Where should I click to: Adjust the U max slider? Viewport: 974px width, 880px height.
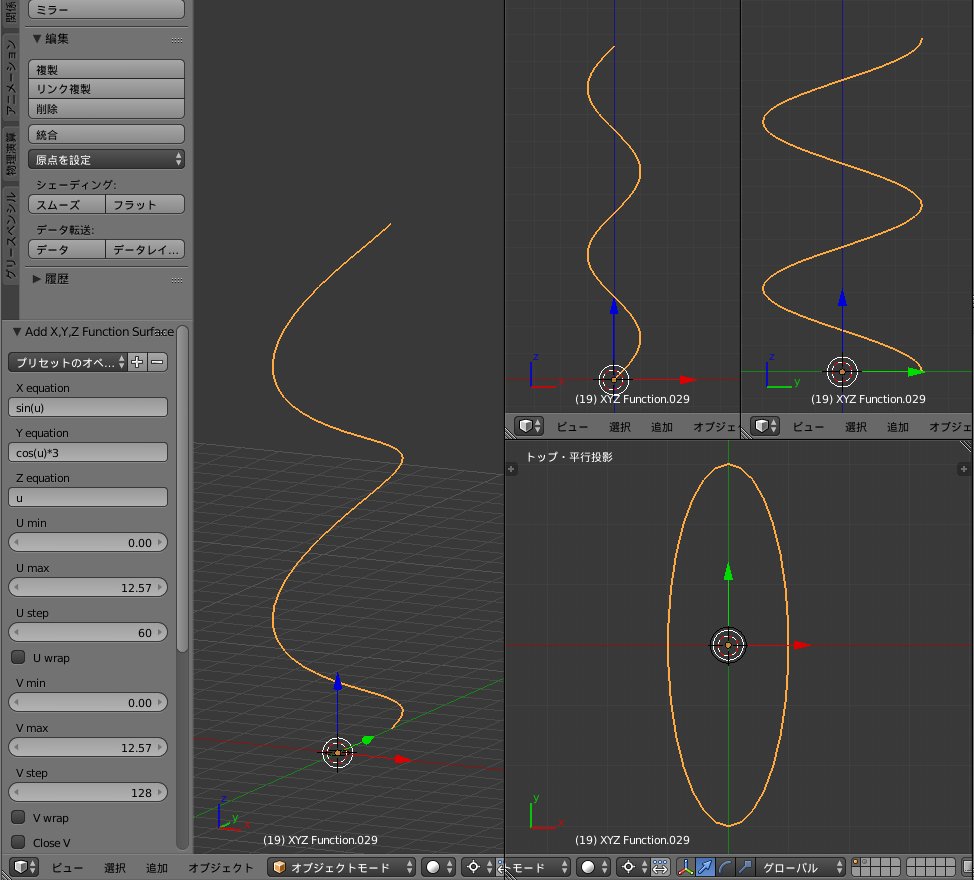pos(88,587)
